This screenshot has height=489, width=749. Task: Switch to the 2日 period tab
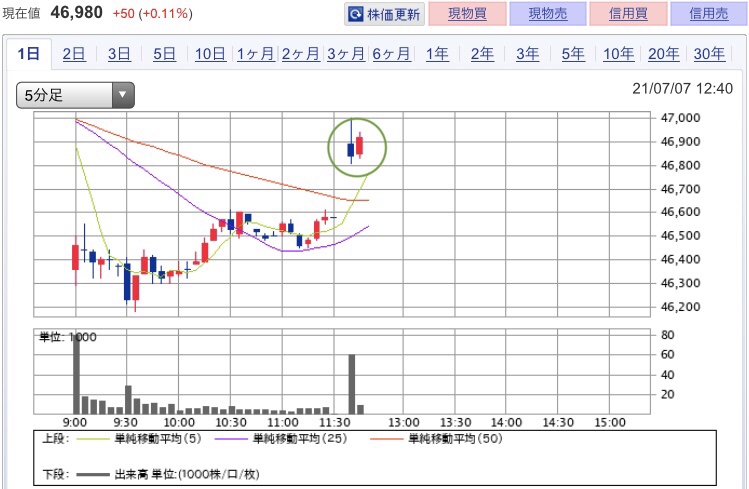pyautogui.click(x=74, y=54)
